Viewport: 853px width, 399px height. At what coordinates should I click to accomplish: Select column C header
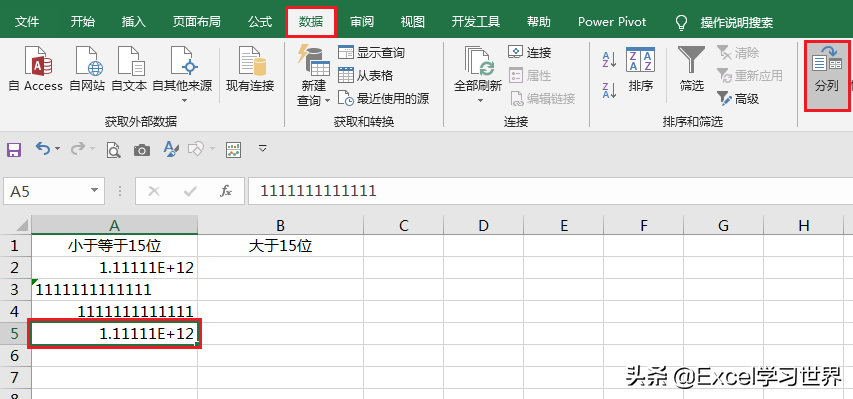coord(404,225)
